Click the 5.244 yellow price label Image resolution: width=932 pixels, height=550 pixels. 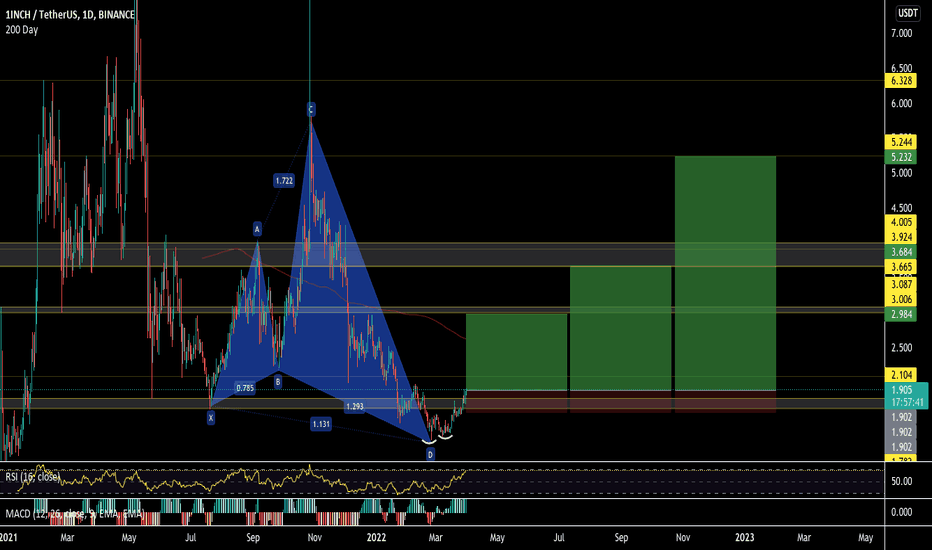901,142
